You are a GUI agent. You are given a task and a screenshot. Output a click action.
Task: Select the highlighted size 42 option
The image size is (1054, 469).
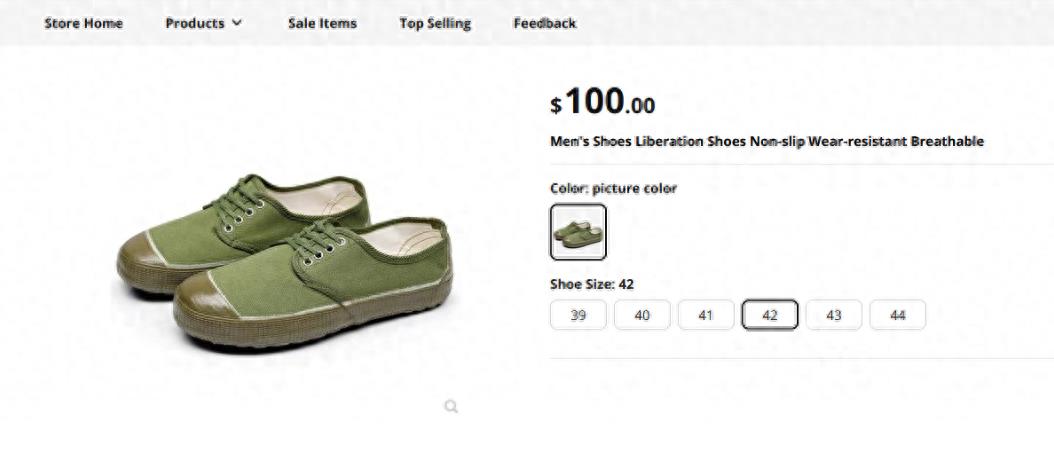click(x=770, y=315)
